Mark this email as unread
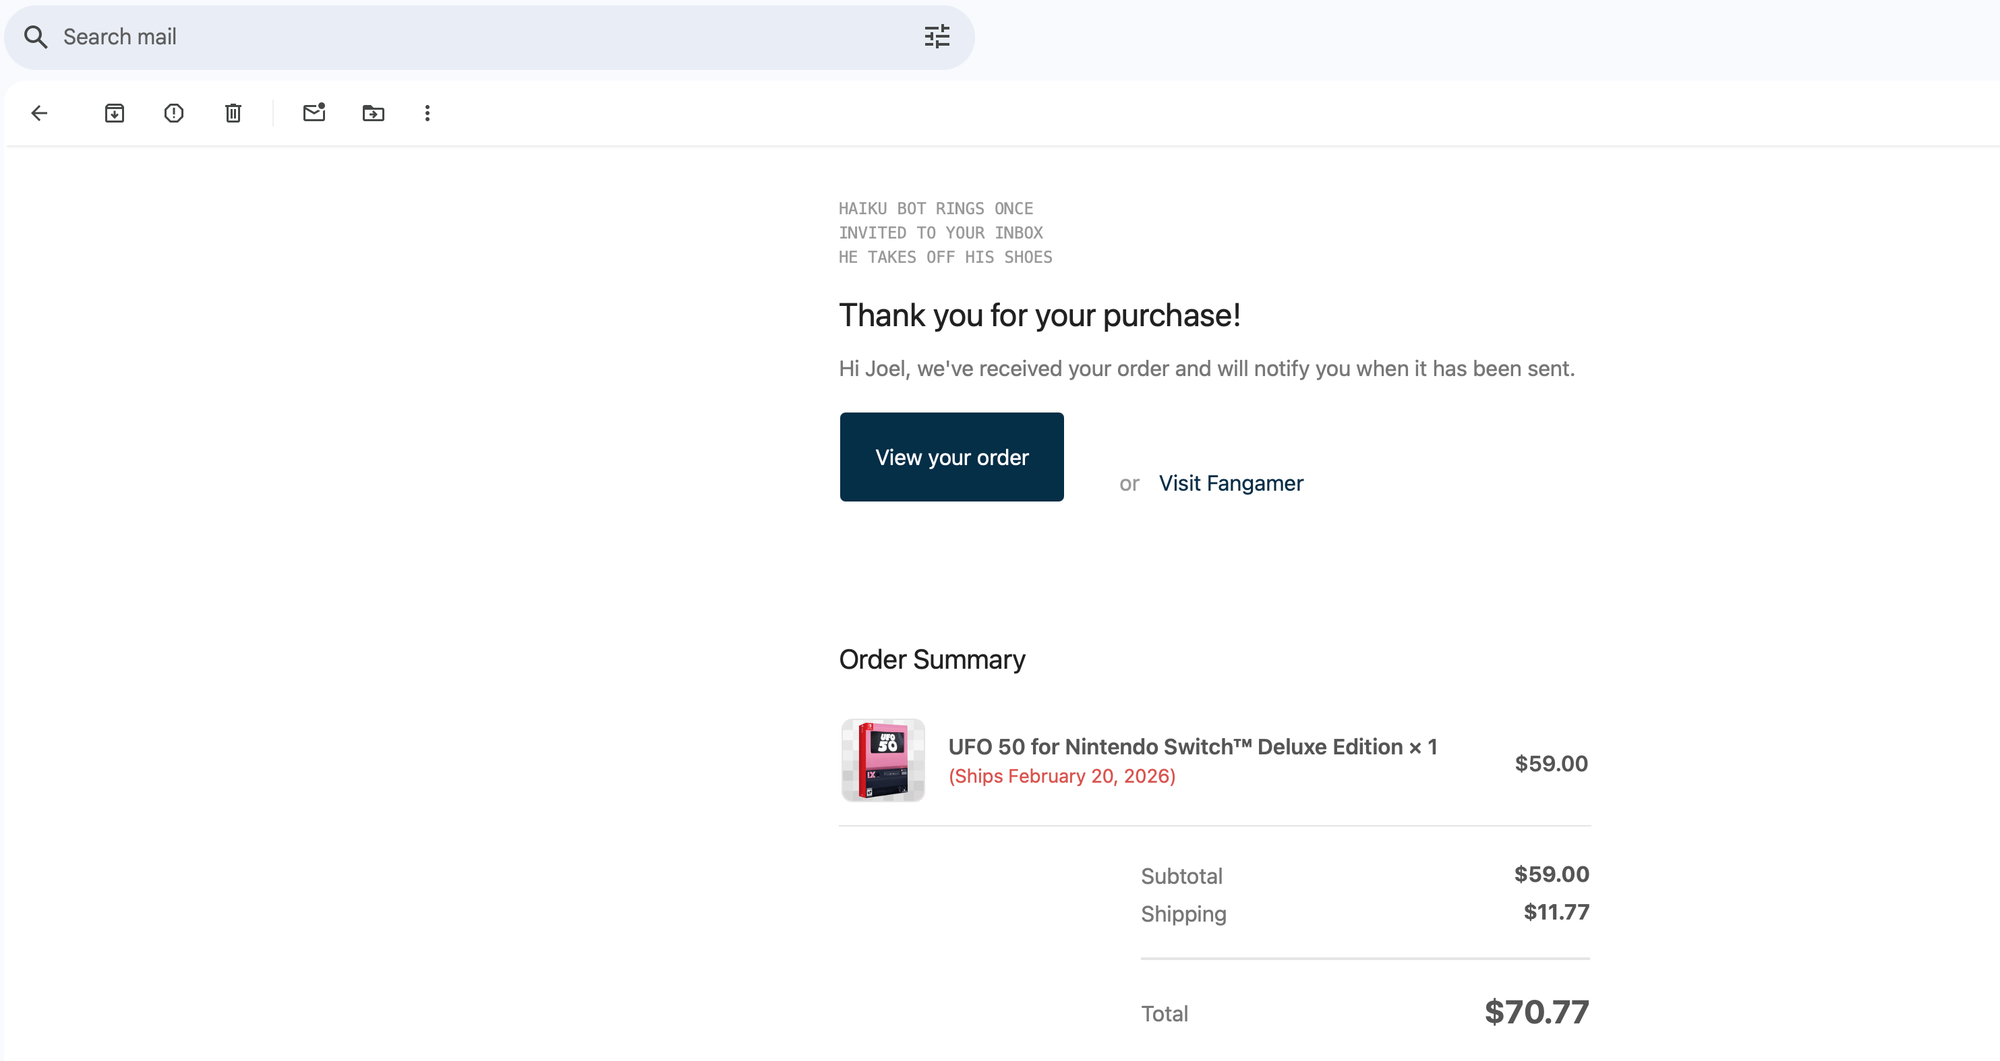Screen dimensions: 2000x1061 tap(314, 112)
